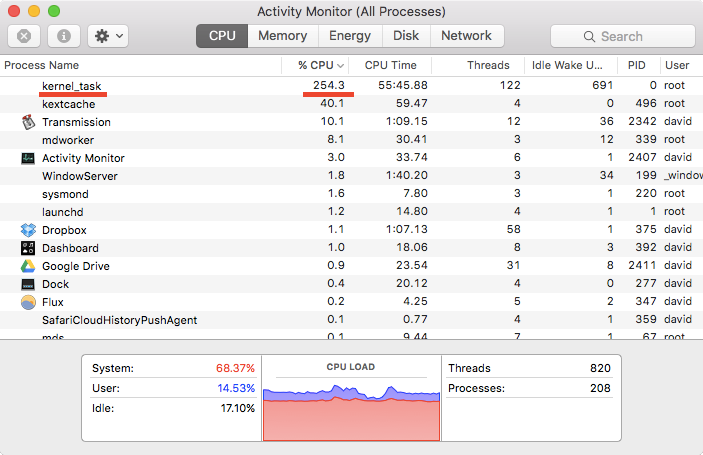Screen dimensions: 703x455
Task: Click the search magnifier icon
Action: coord(589,36)
